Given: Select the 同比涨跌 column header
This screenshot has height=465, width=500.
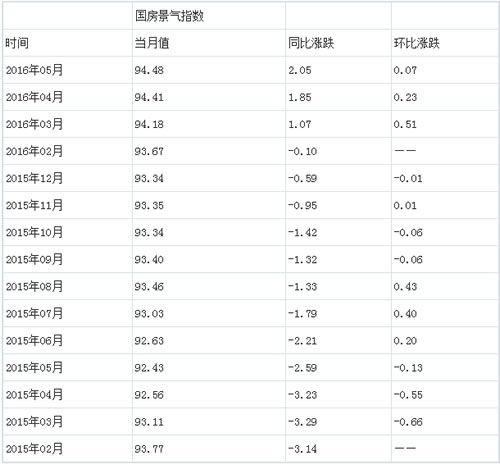Looking at the screenshot, I should point(311,43).
